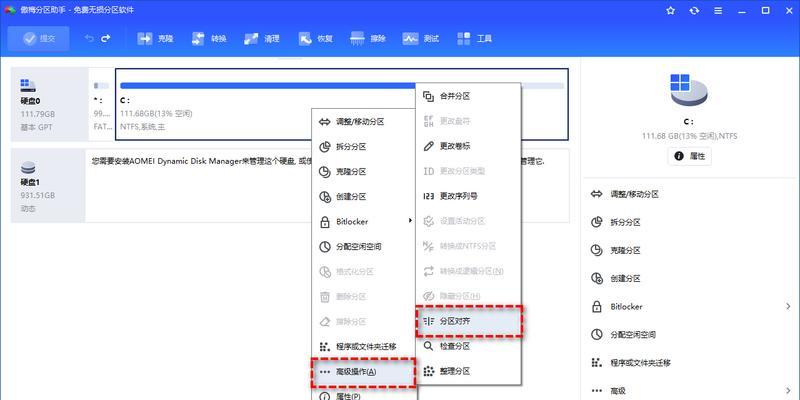
Task: Open the 克隆 clone tool in toolbar
Action: pyautogui.click(x=156, y=38)
